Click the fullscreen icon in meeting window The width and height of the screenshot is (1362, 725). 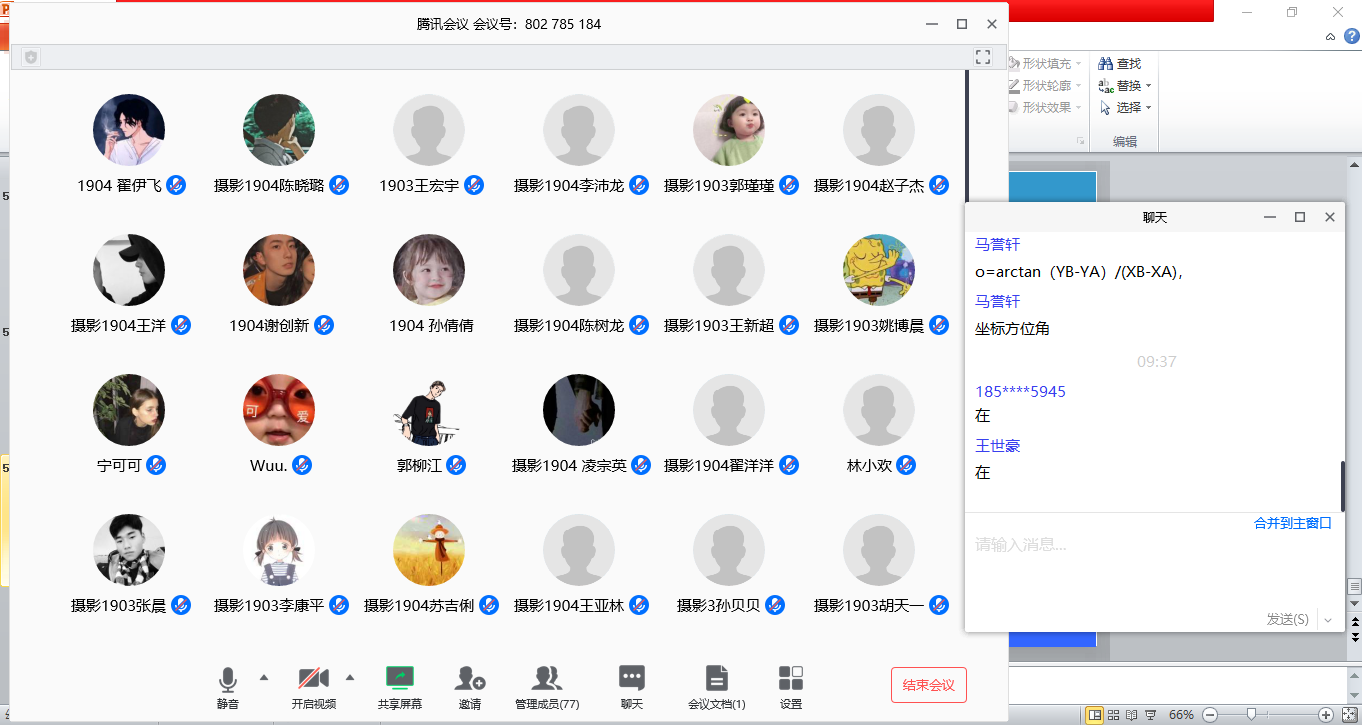coord(982,57)
